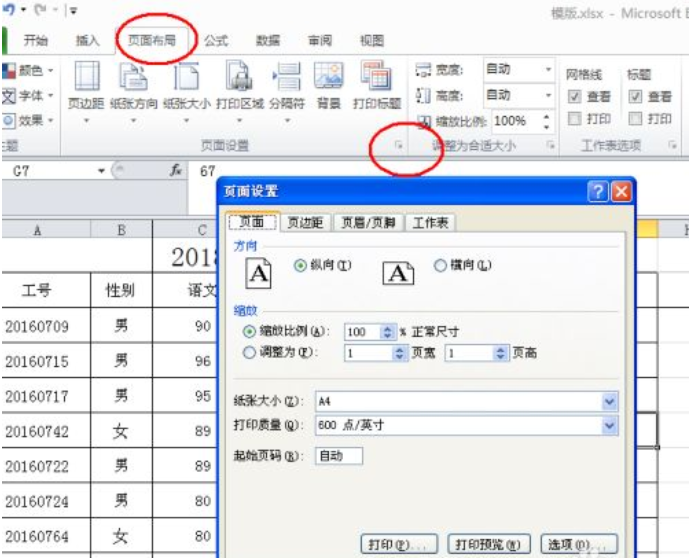Open the 打印区域 print area tool
Viewport: 700px width, 558px height.
point(240,92)
